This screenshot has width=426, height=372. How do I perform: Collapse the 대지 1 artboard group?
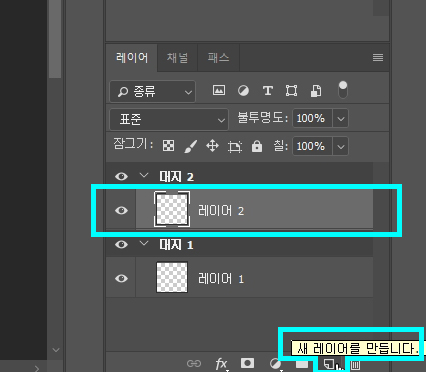(x=144, y=243)
